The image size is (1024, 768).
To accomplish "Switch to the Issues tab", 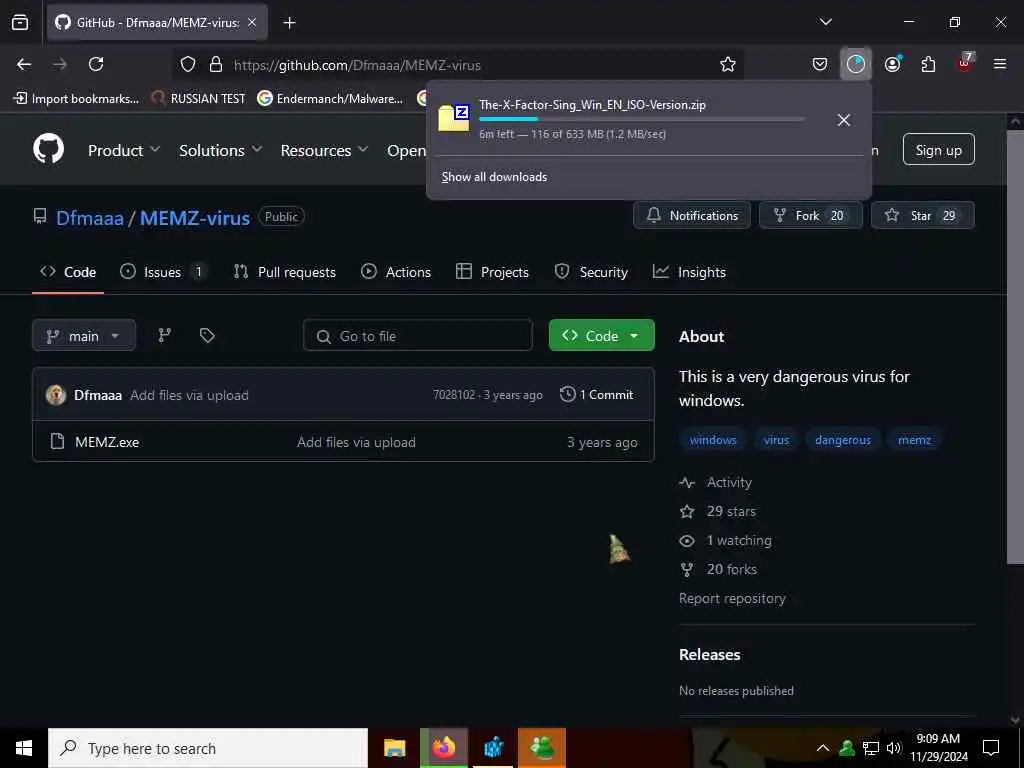I will point(163,272).
